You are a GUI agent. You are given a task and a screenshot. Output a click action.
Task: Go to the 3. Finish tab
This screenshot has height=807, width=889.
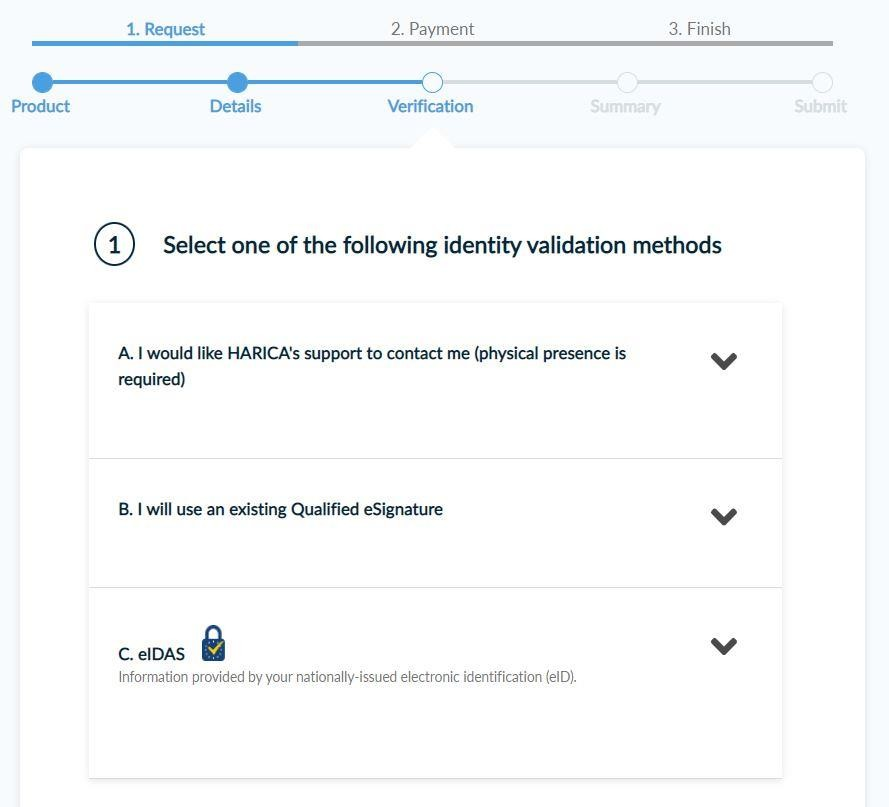699,29
